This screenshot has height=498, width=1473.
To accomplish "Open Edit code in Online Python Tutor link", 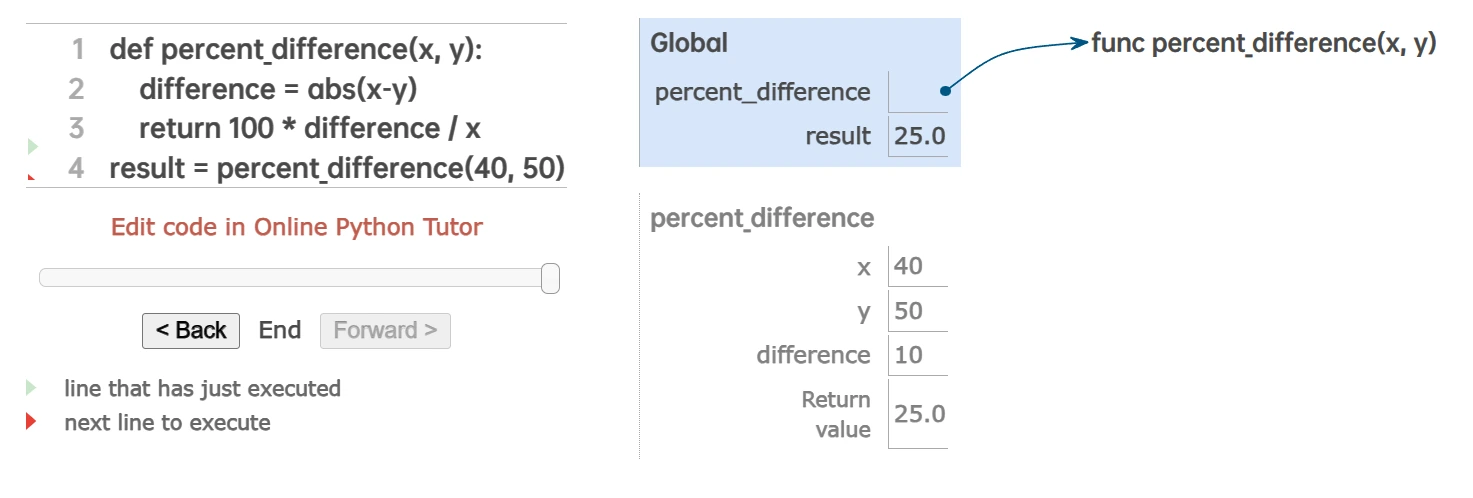I will coord(296,227).
